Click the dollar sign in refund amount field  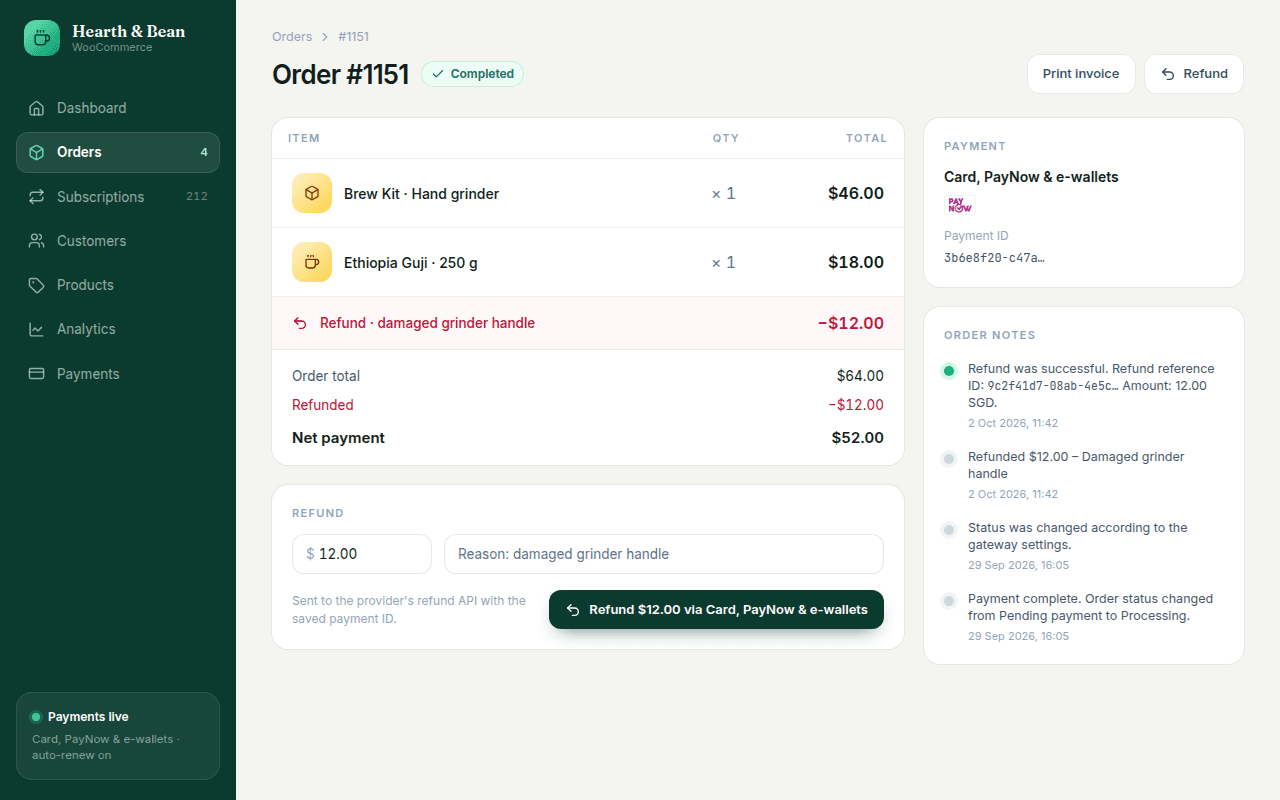click(310, 554)
